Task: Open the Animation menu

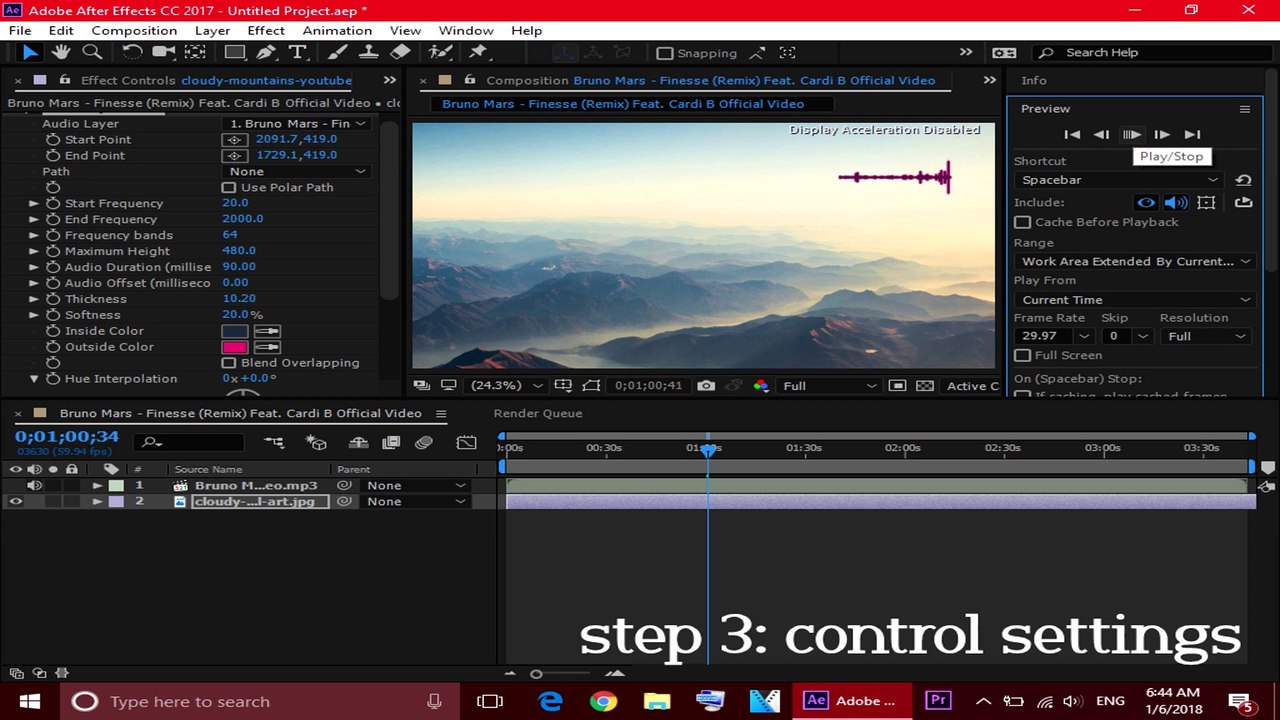Action: [x=337, y=31]
